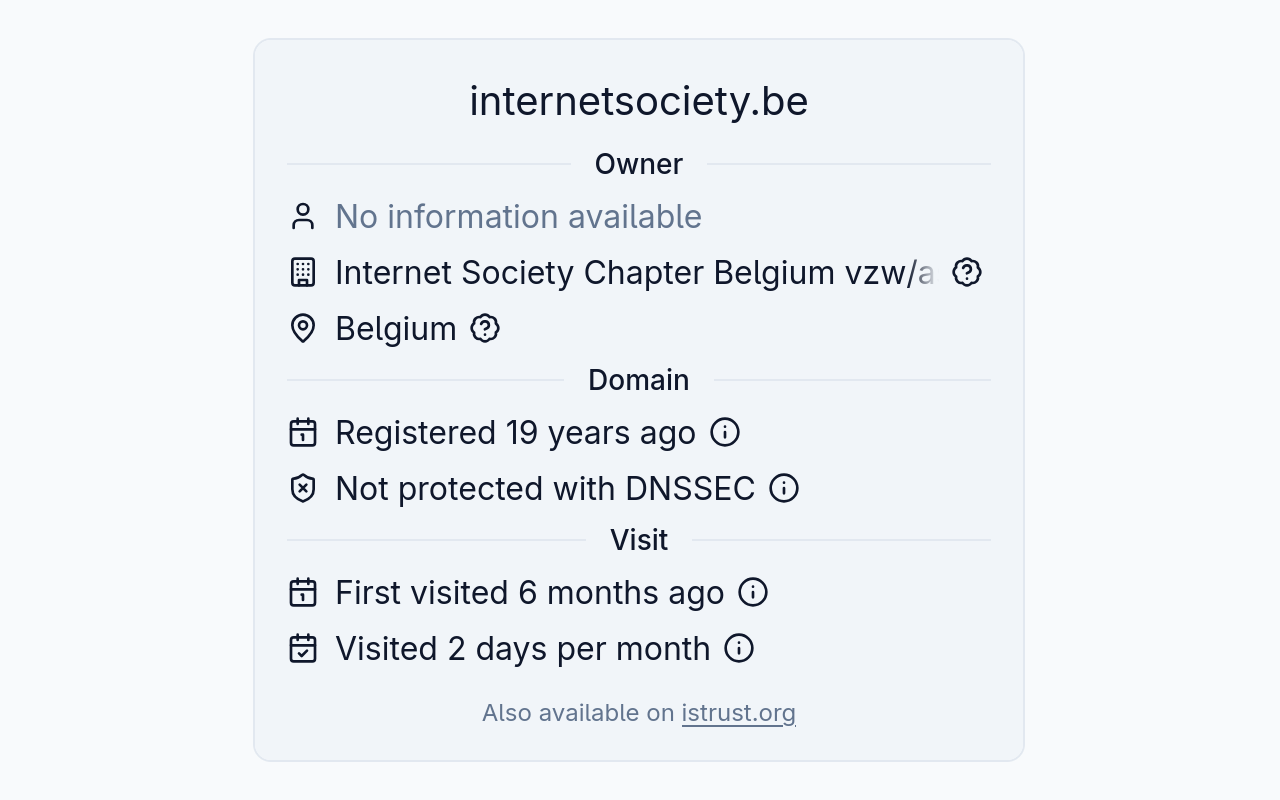The height and width of the screenshot is (800, 1280).
Task: Click the Owner section heading
Action: click(x=639, y=164)
